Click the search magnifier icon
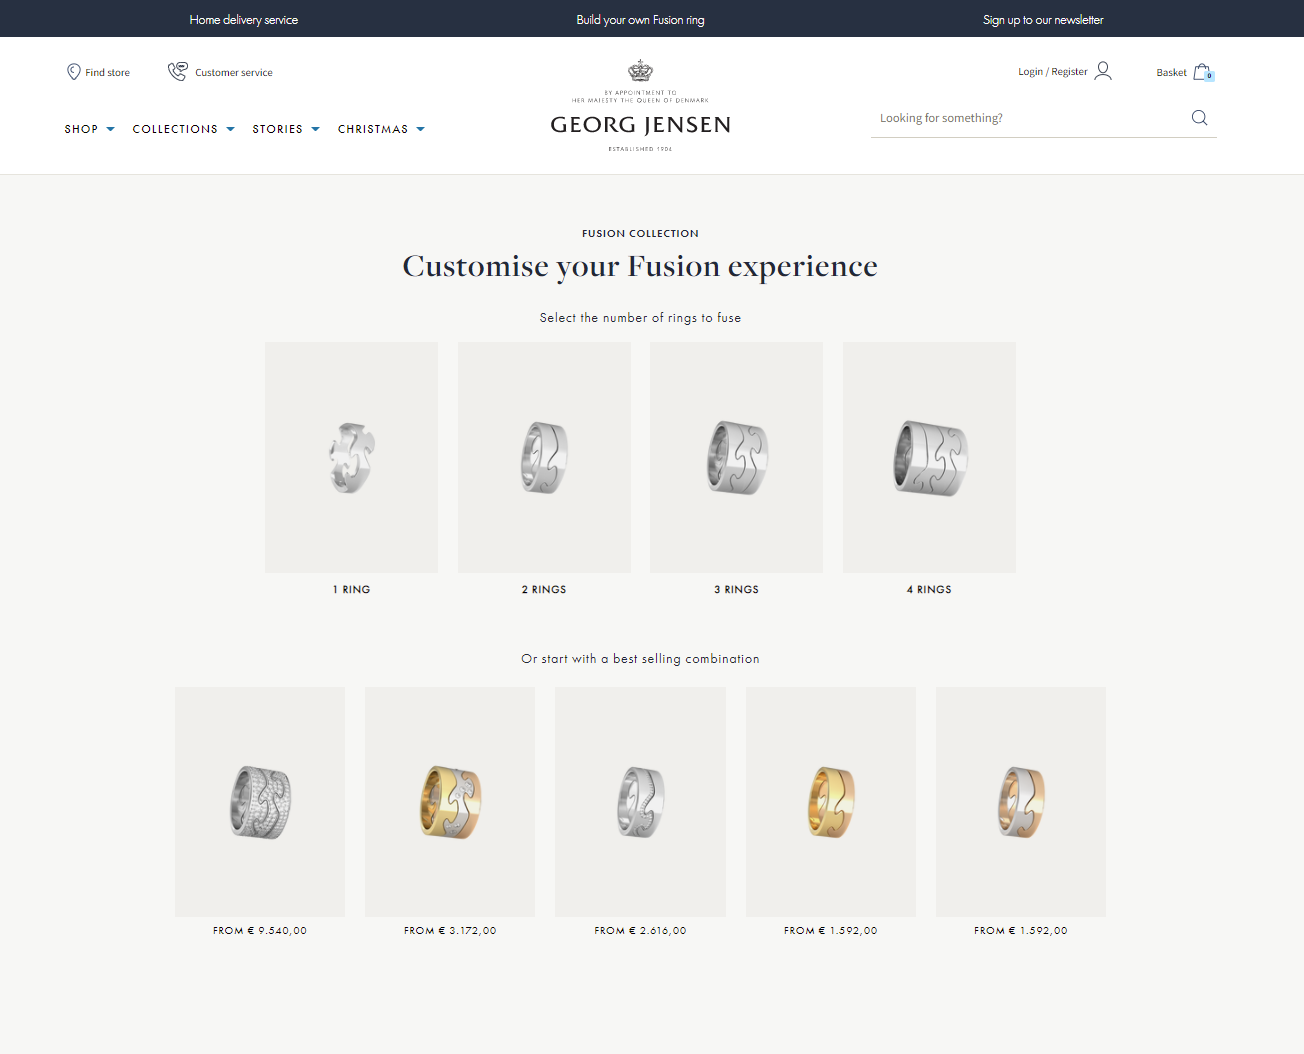Screen dimensions: 1304x1054 (x=1199, y=118)
